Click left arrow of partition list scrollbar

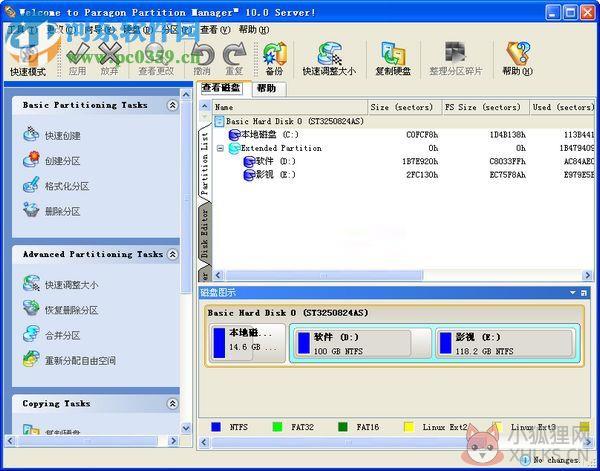[x=218, y=275]
